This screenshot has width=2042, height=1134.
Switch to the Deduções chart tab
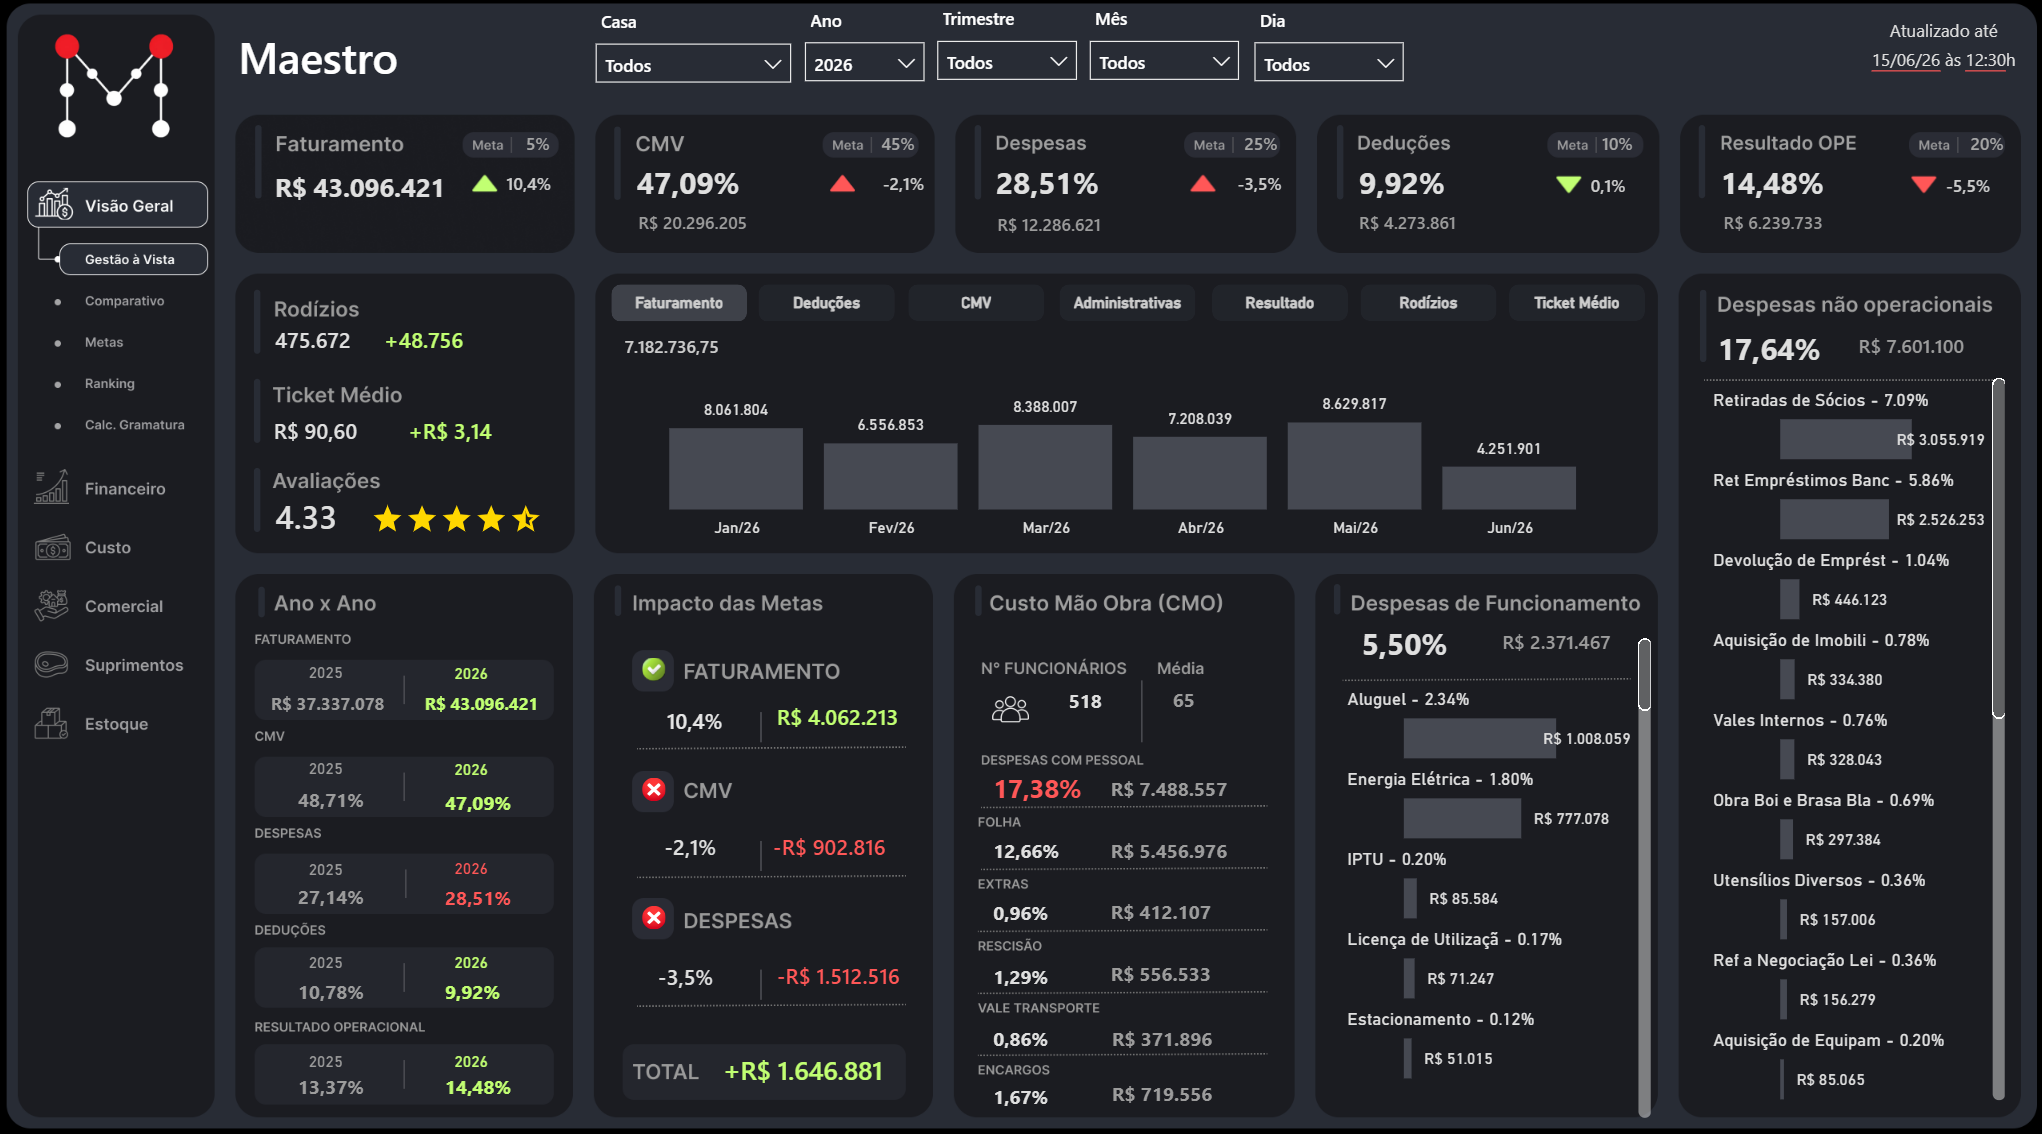pyautogui.click(x=826, y=303)
